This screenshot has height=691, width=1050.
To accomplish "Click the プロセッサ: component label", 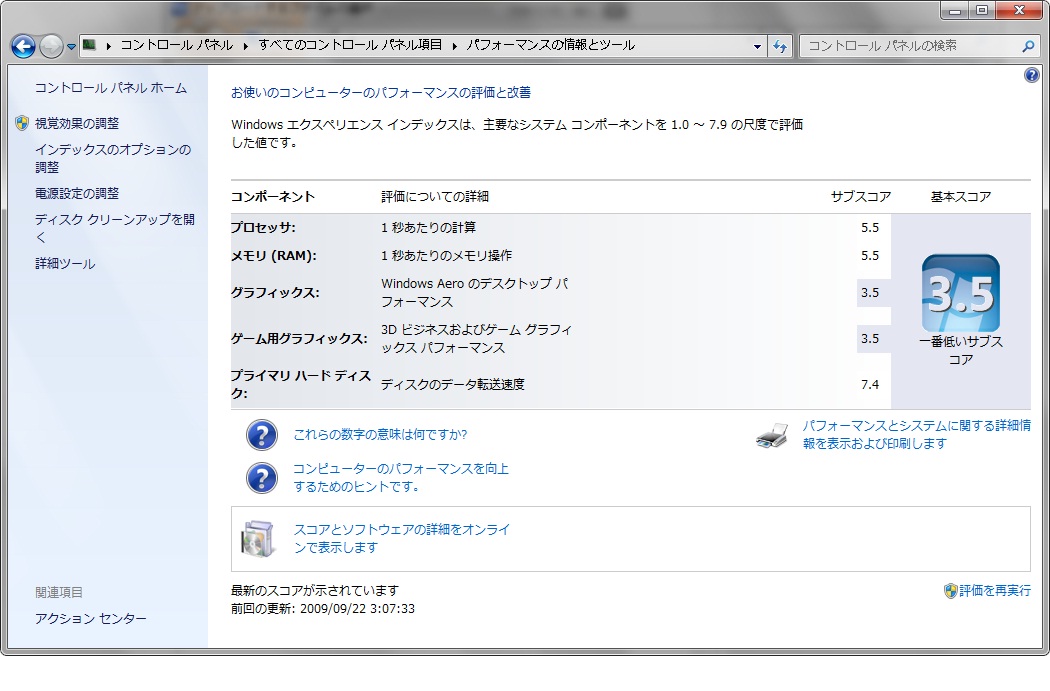I will pyautogui.click(x=263, y=228).
